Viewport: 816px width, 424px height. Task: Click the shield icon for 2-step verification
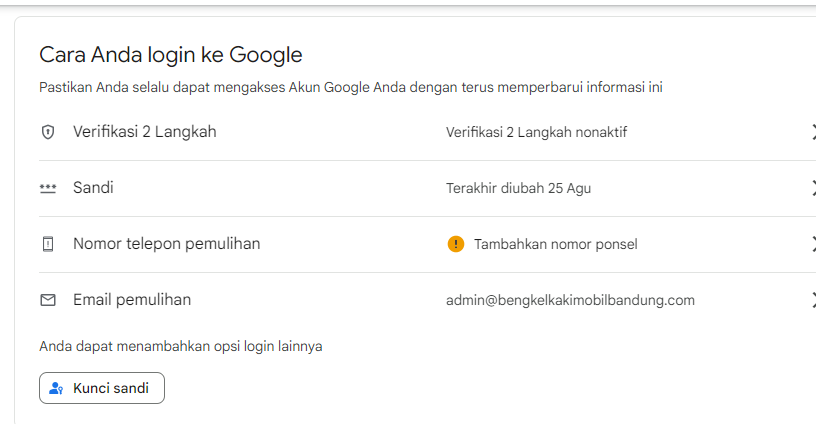(x=48, y=132)
